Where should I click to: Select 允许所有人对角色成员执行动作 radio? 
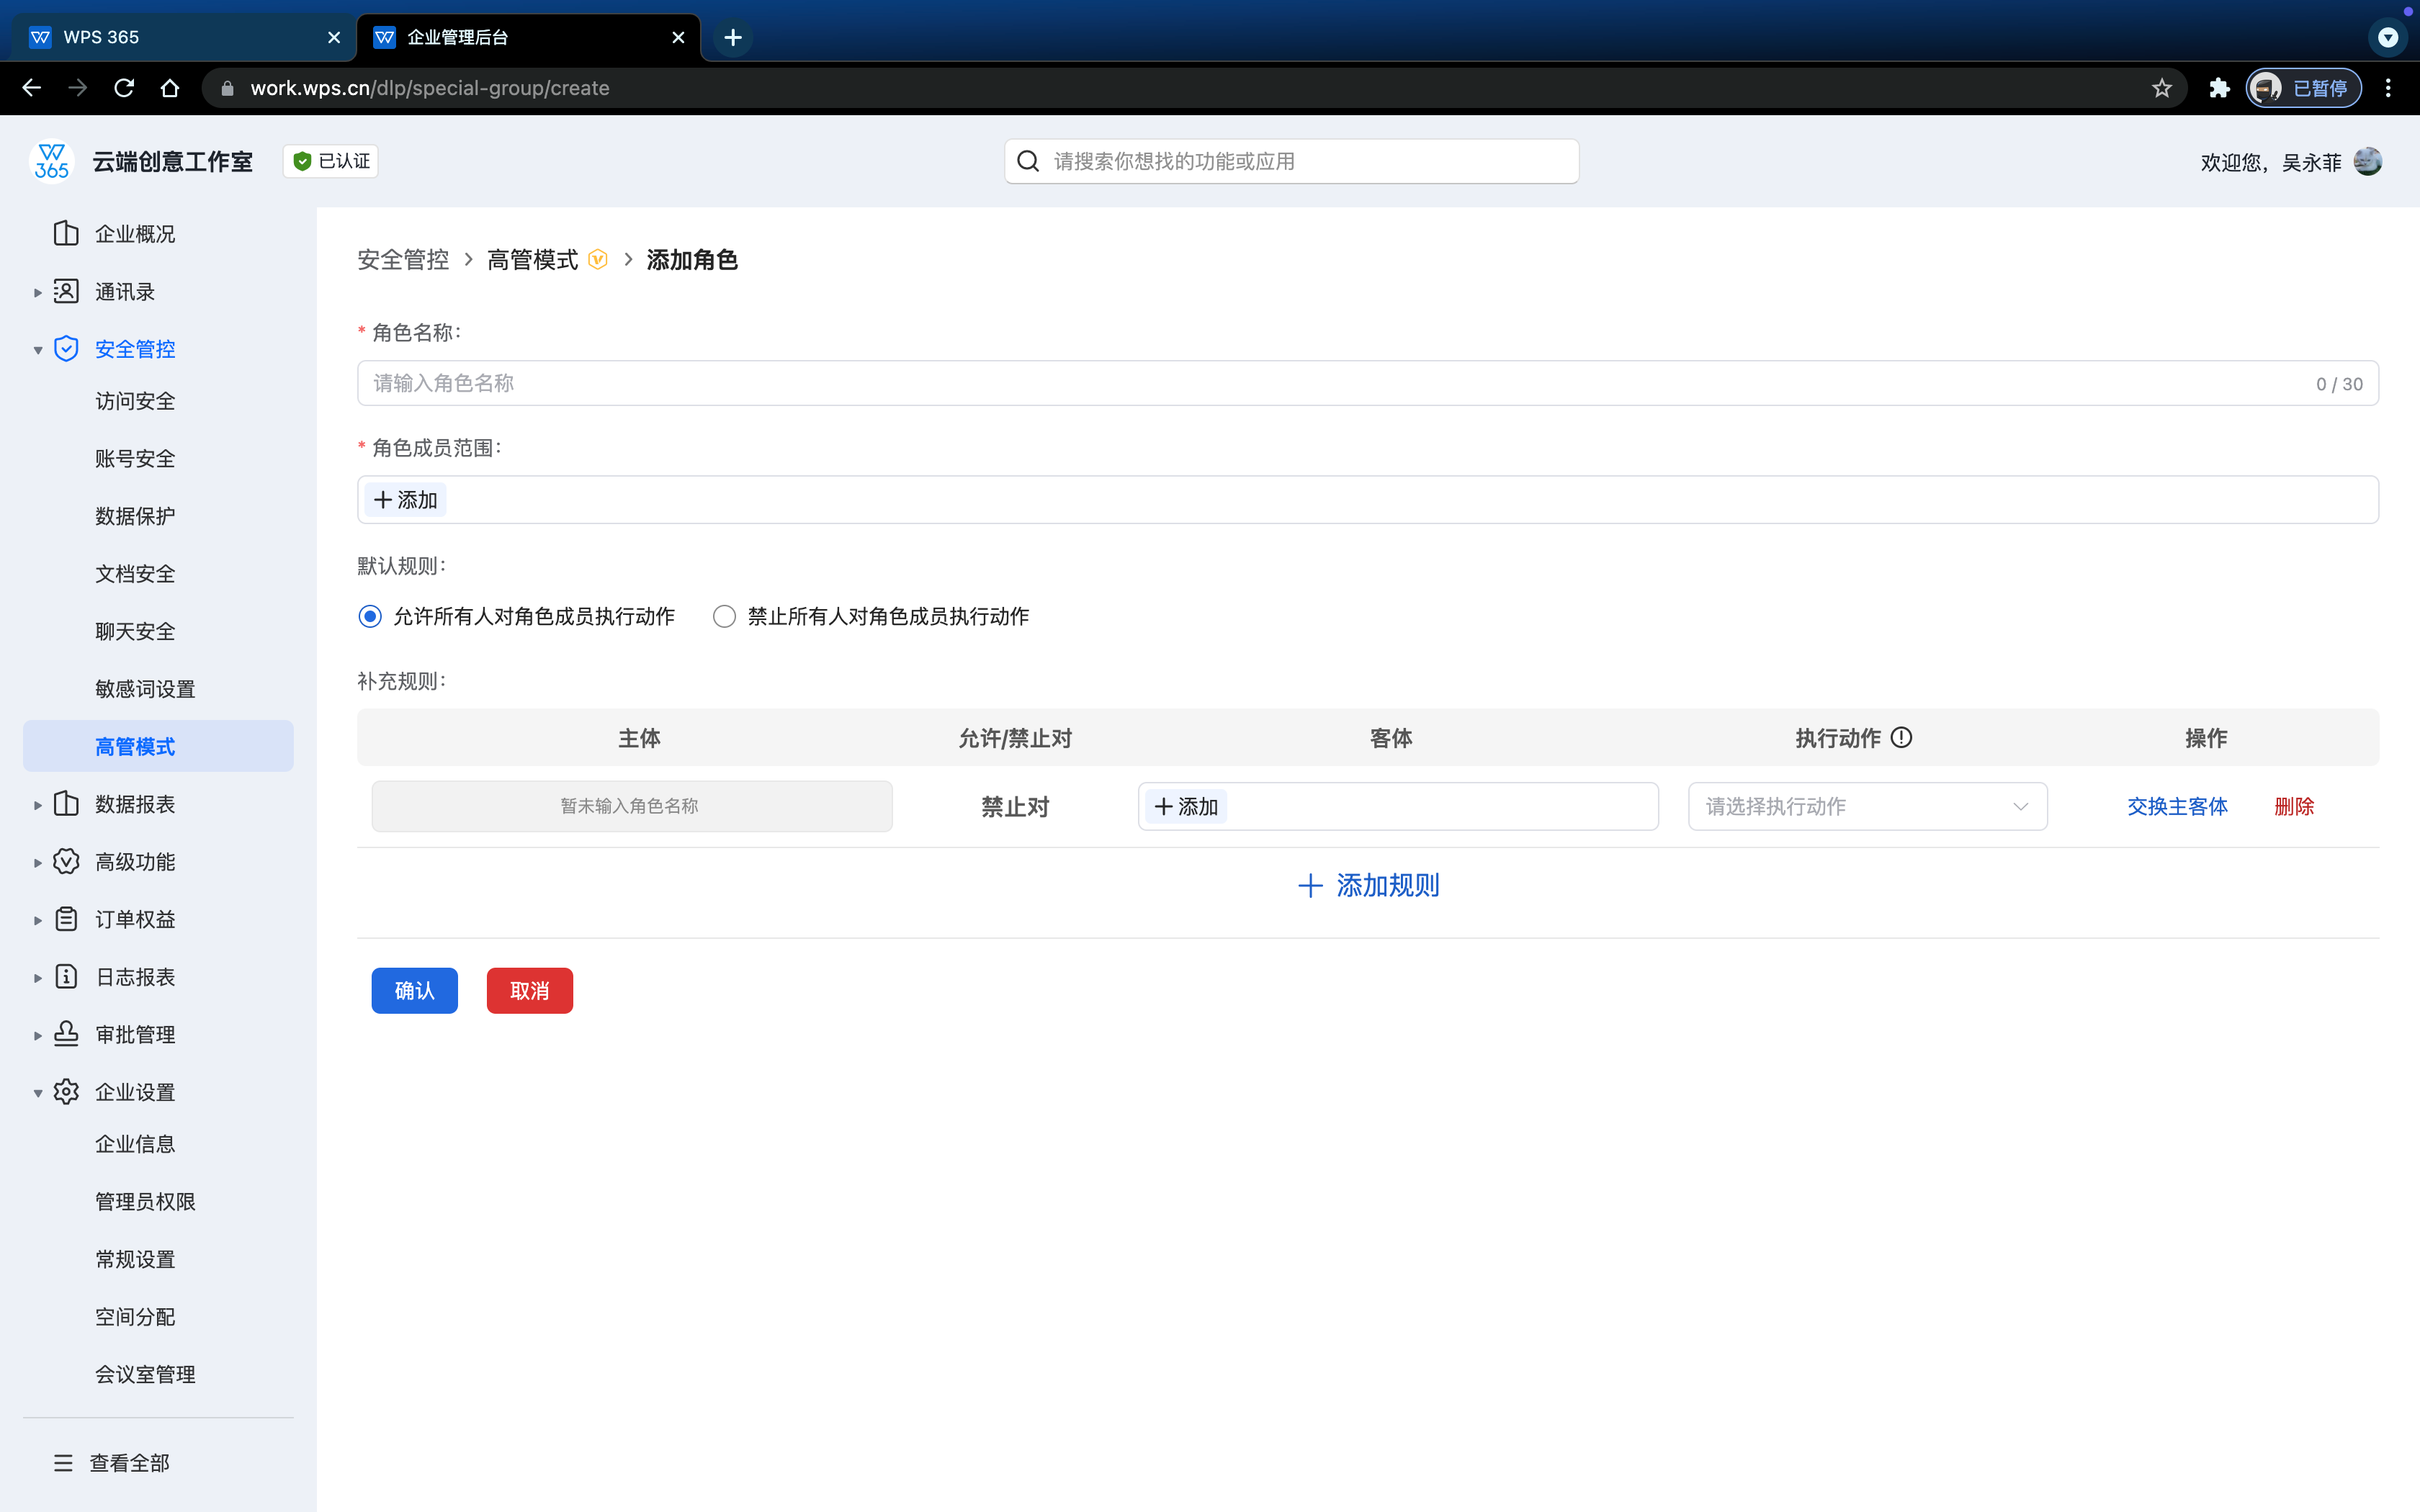coord(370,616)
